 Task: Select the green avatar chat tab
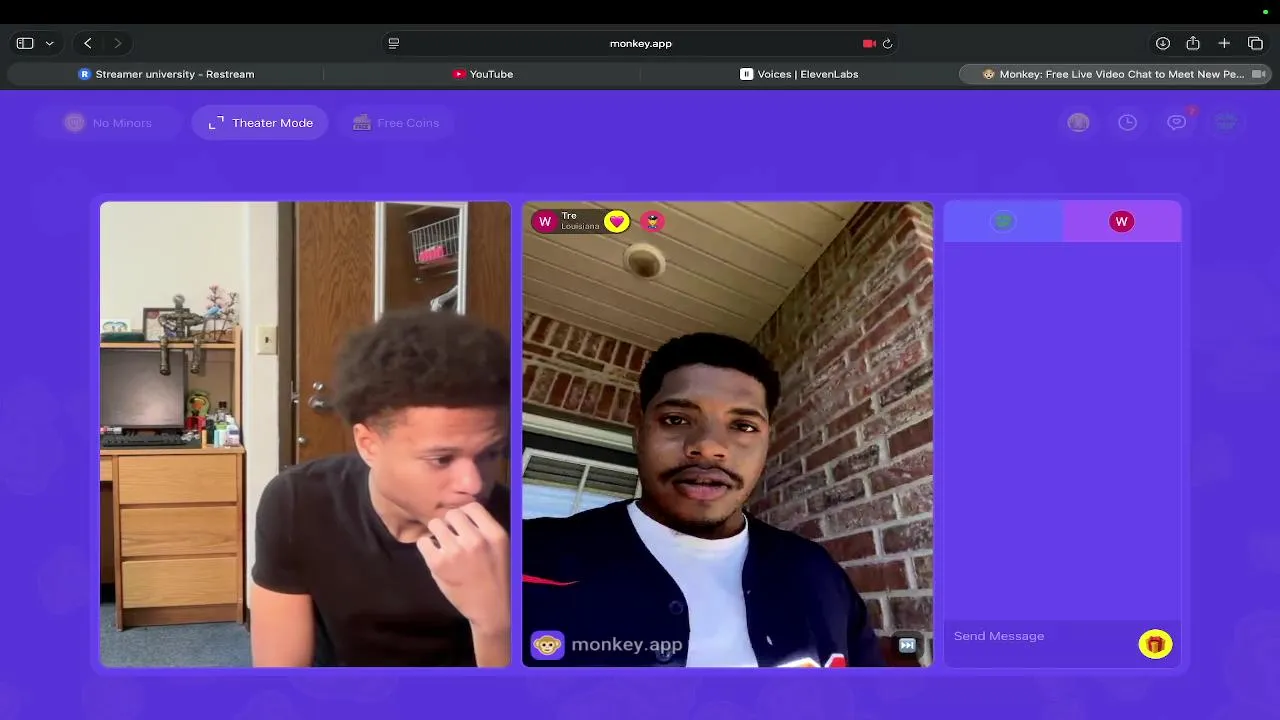1003,221
